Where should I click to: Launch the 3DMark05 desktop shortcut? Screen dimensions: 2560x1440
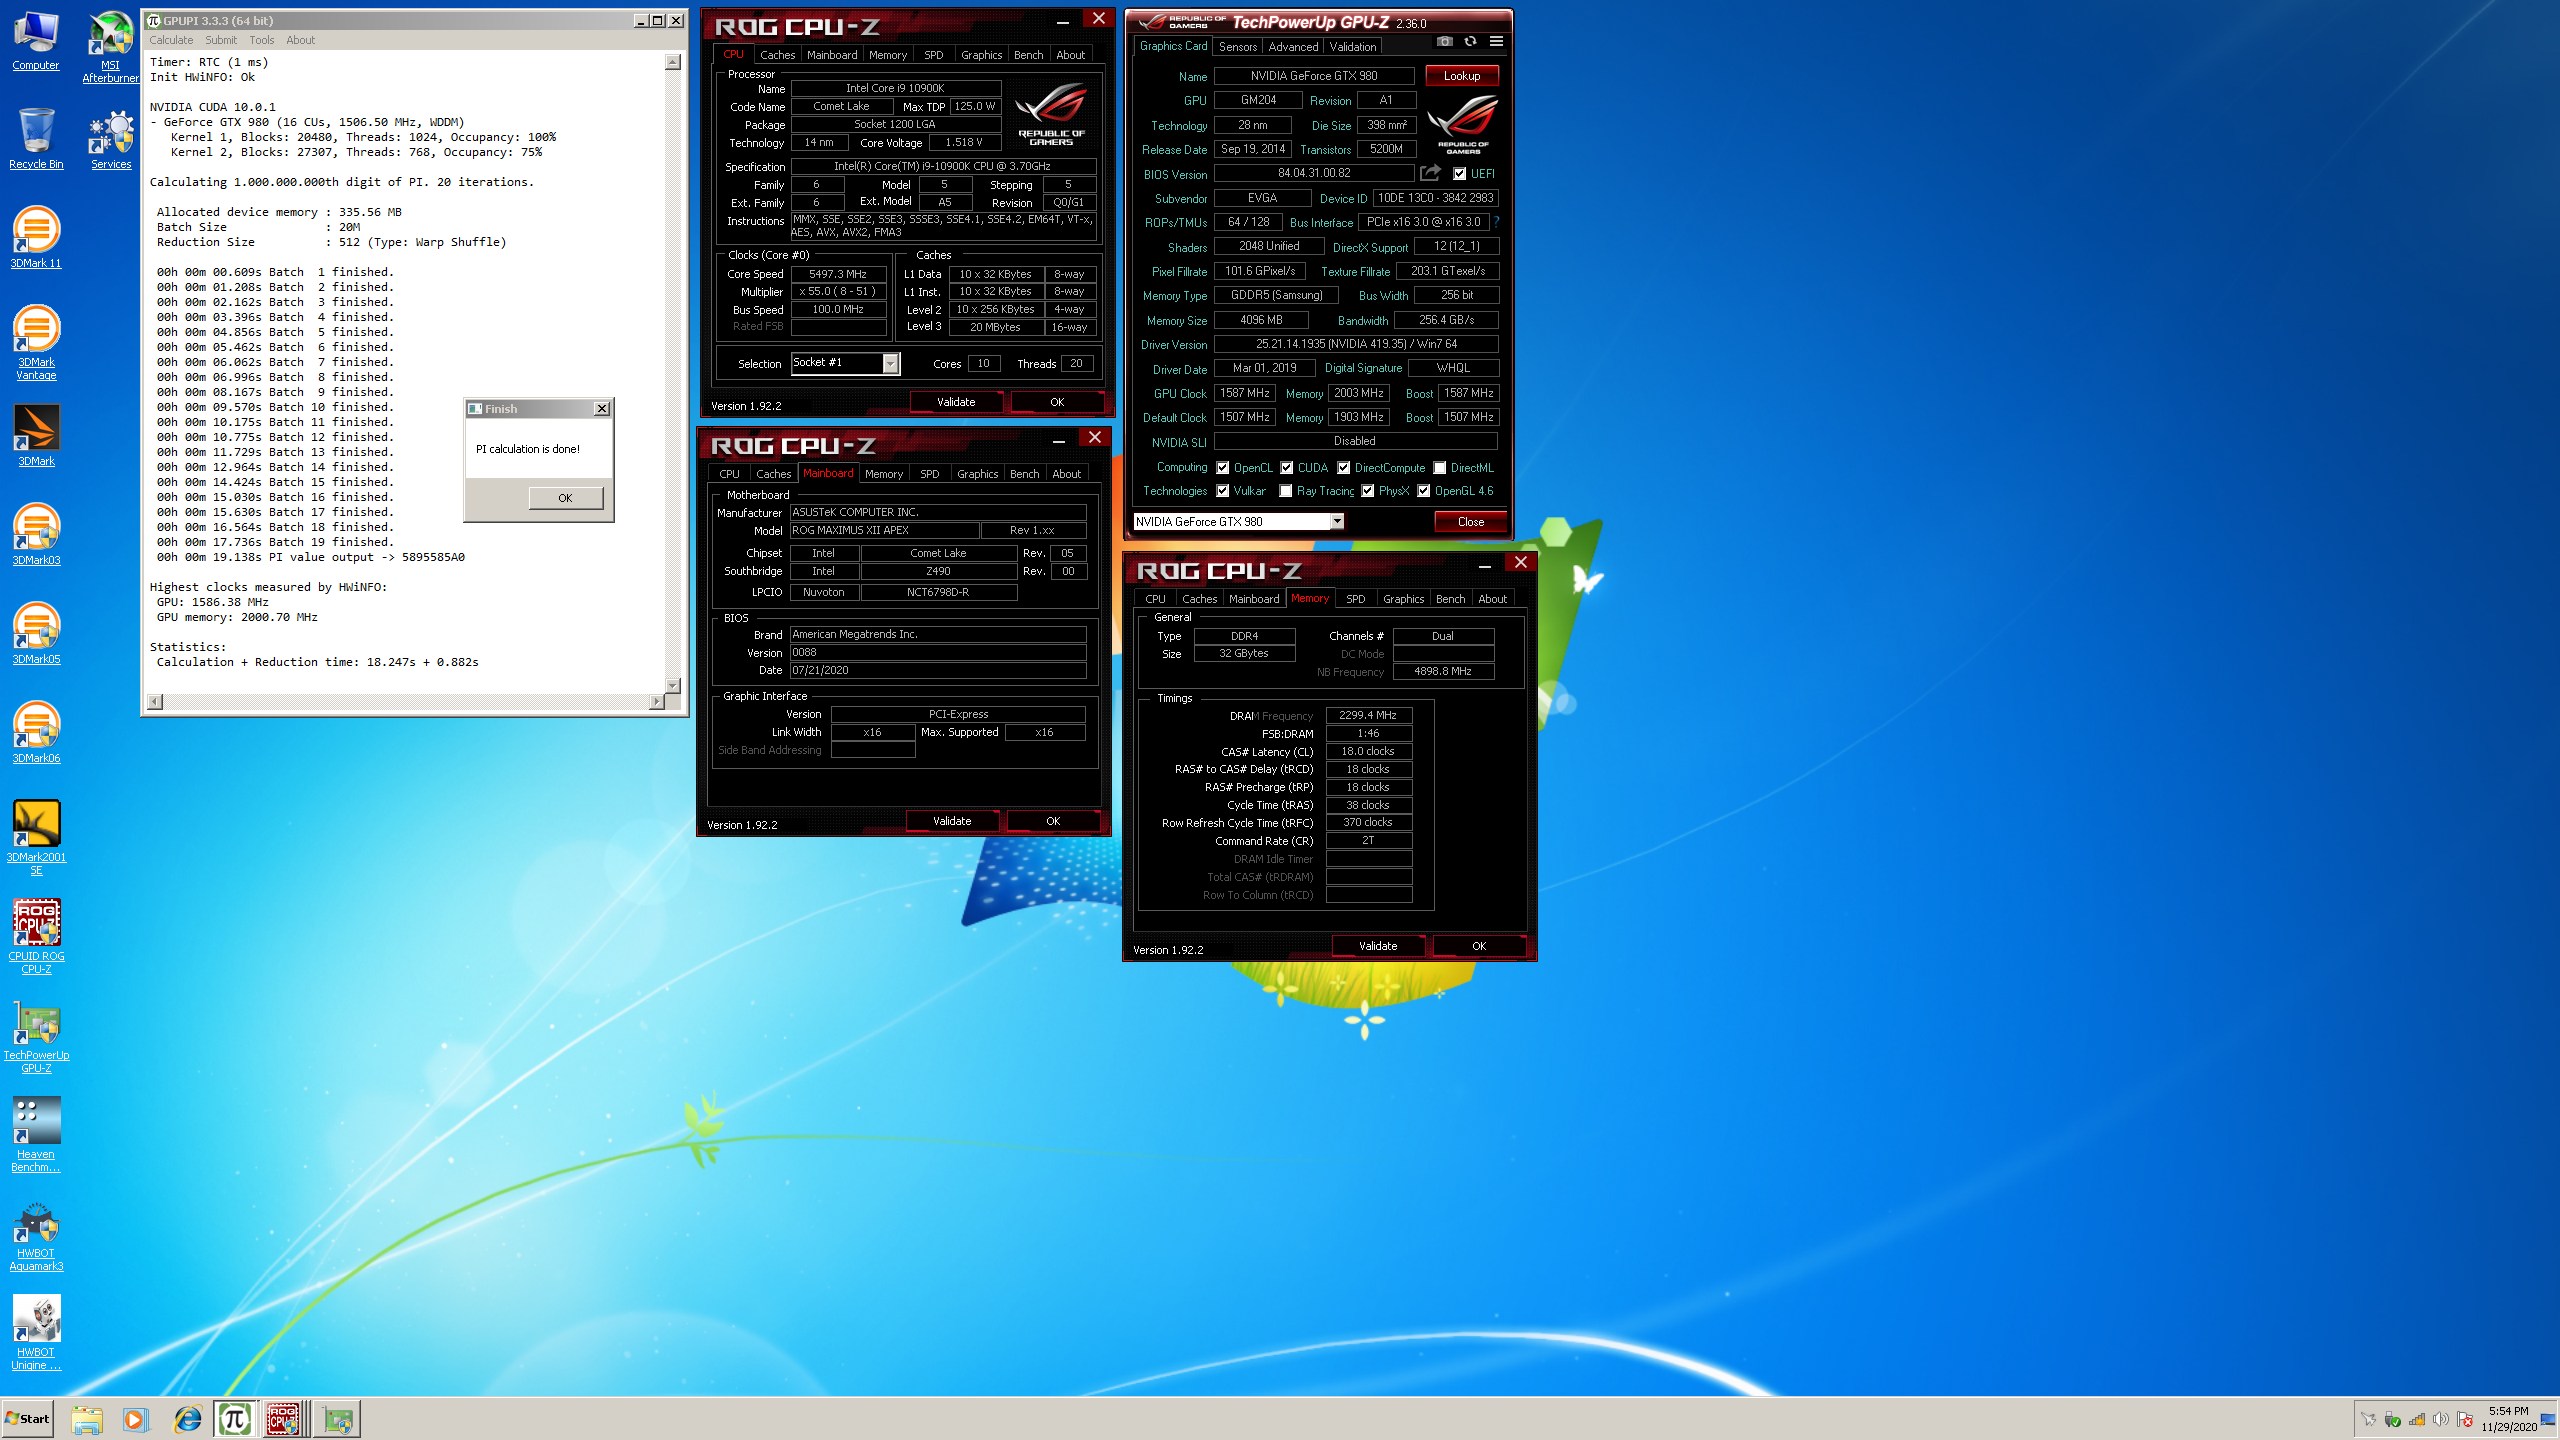click(x=36, y=634)
